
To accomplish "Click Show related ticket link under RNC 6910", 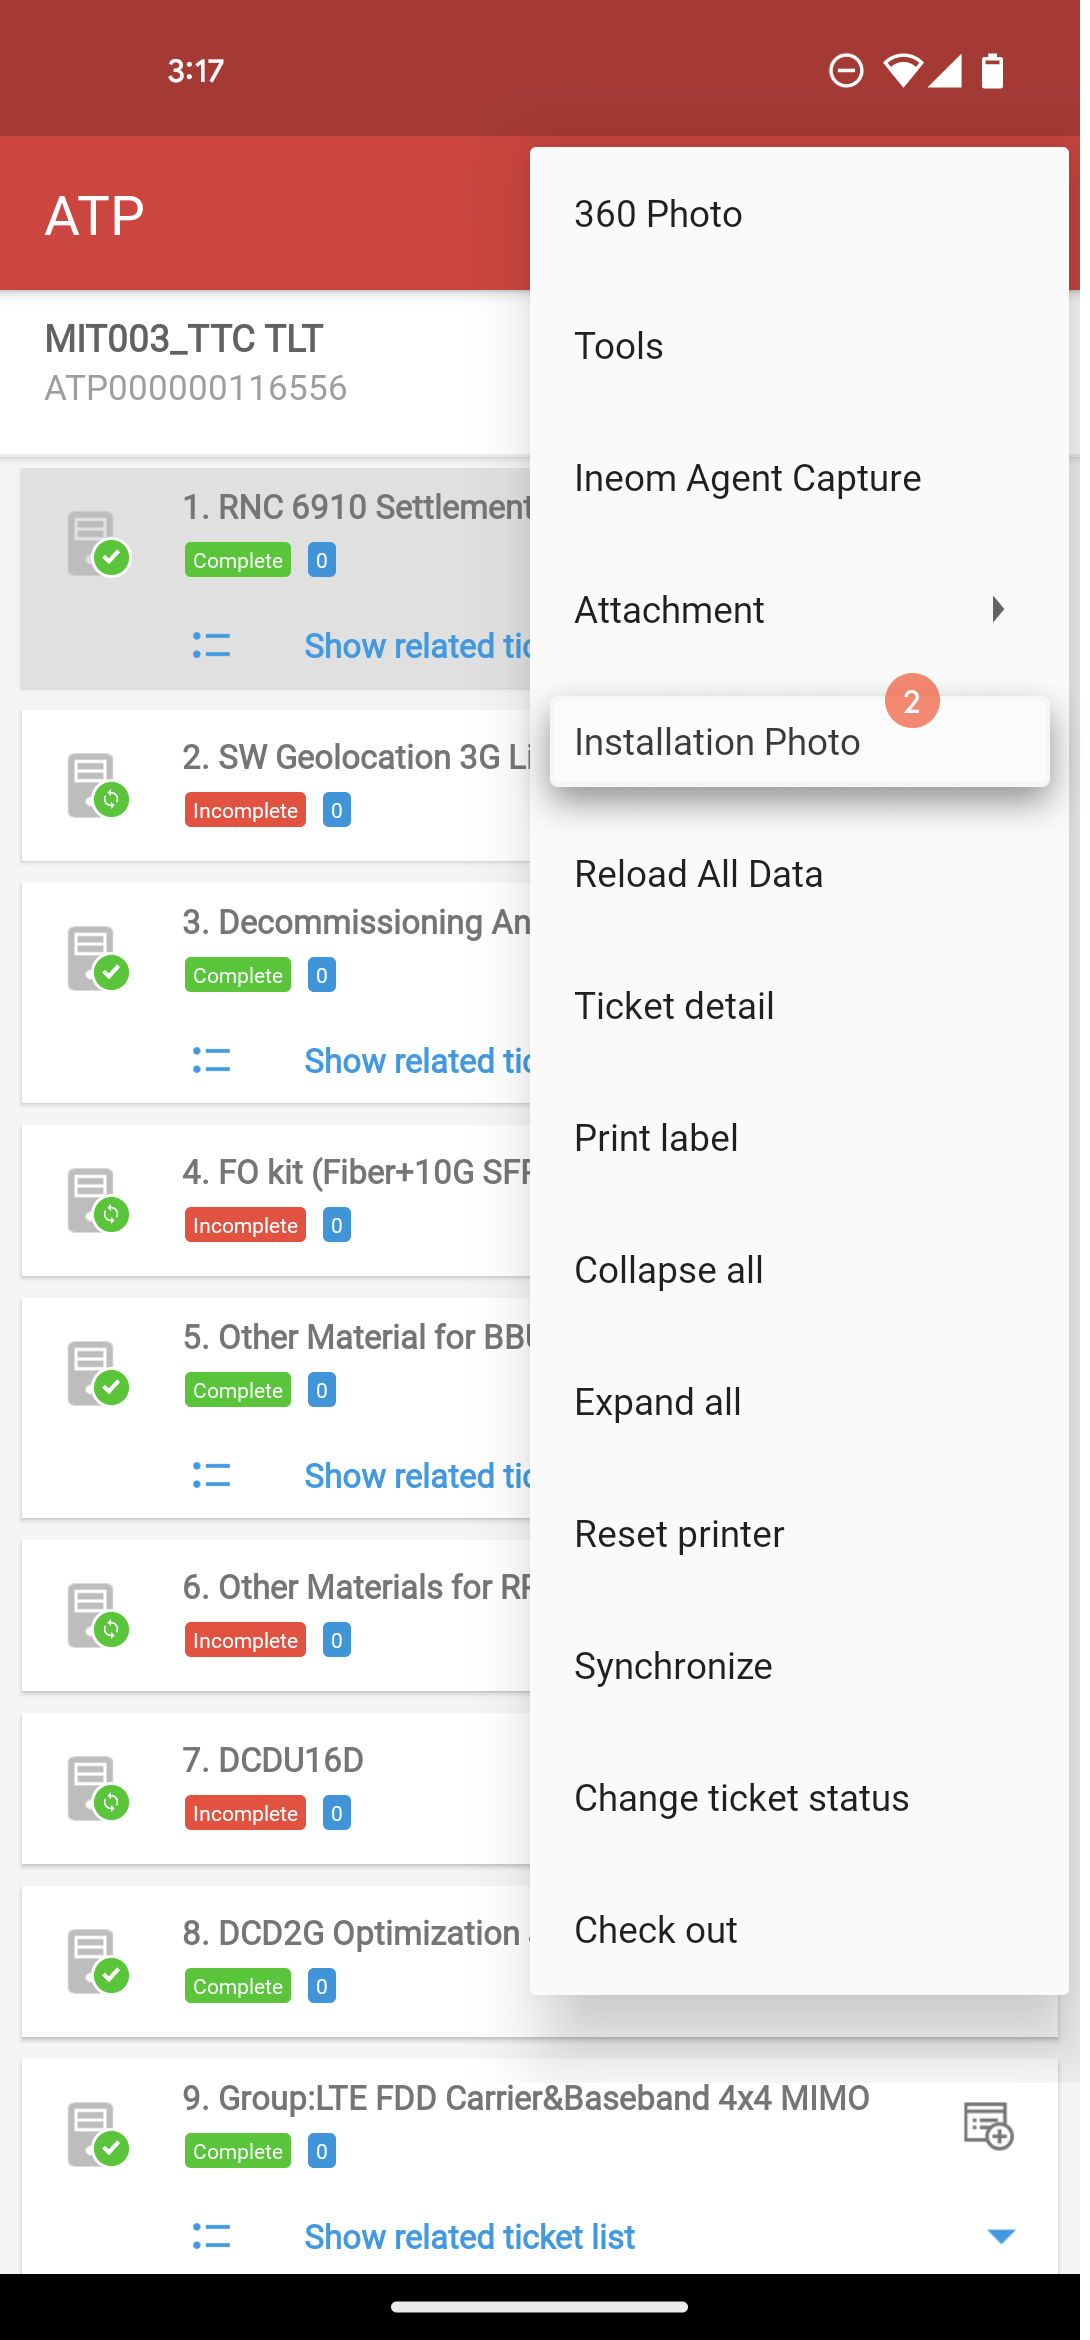I will 417,646.
